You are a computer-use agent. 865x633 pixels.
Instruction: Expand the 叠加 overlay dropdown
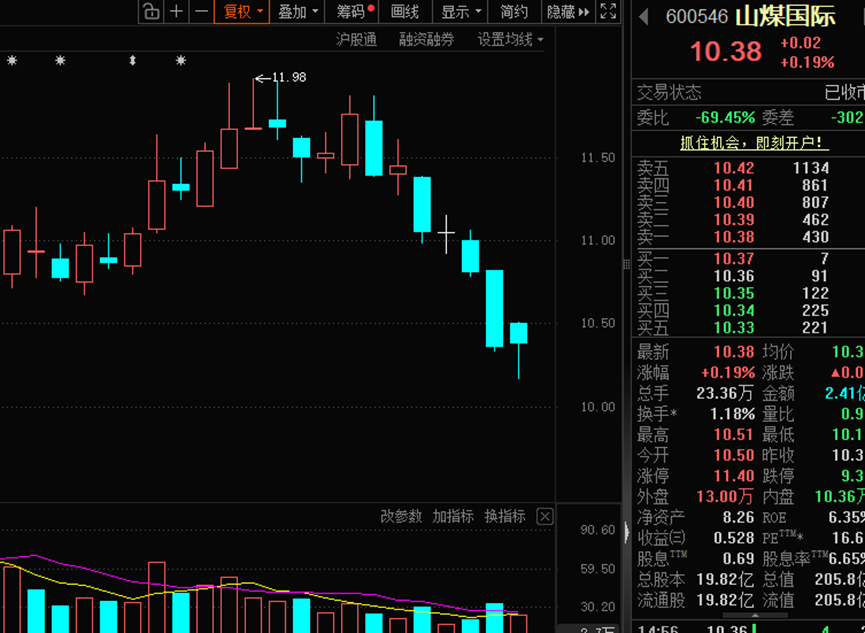[x=298, y=12]
